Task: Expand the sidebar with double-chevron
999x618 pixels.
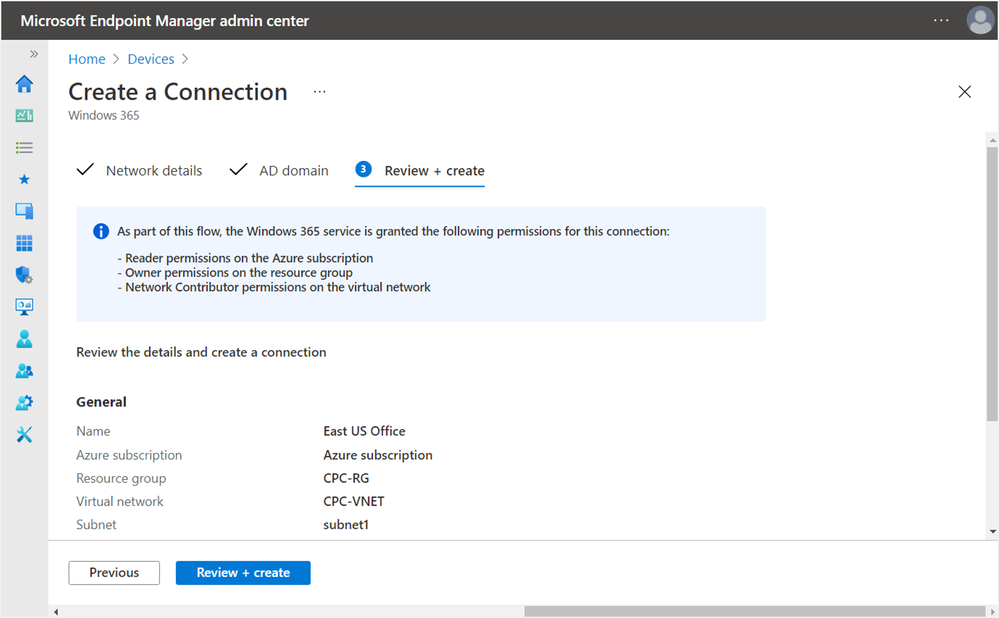Action: [34, 54]
